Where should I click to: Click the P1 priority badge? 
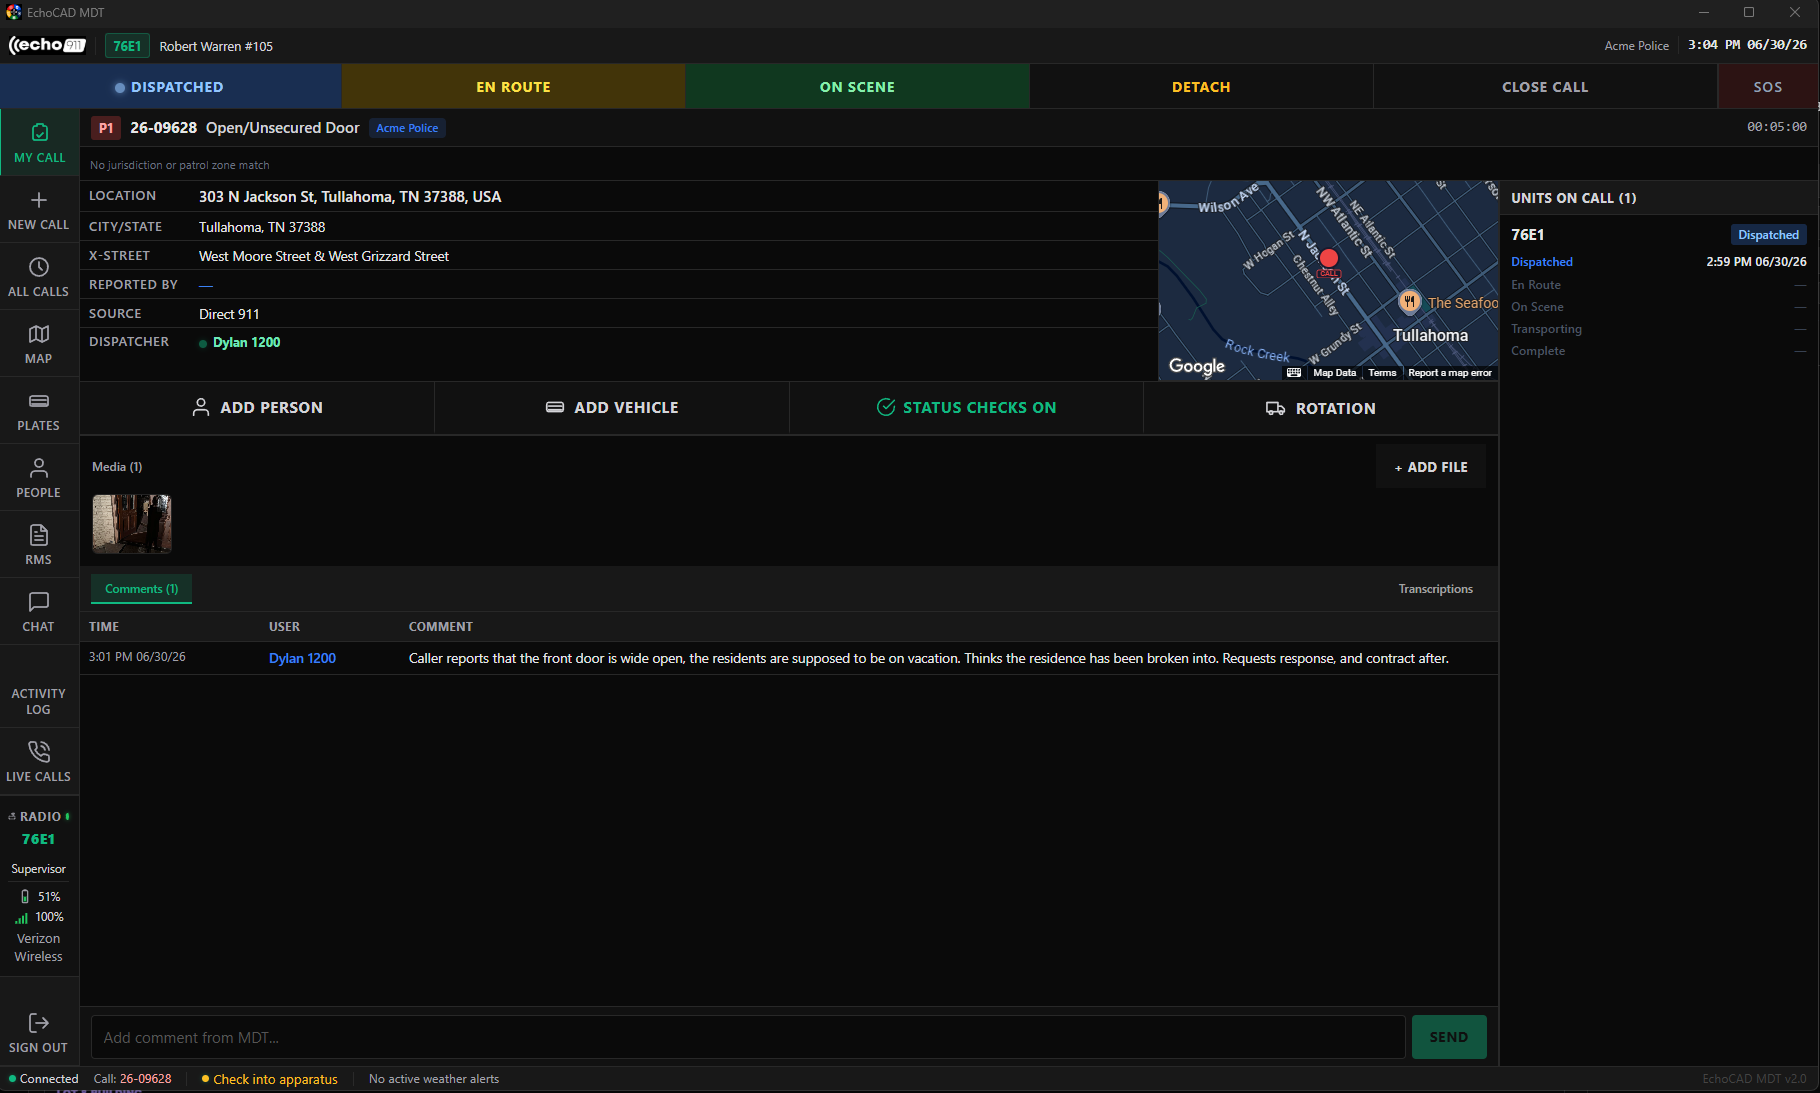(106, 128)
